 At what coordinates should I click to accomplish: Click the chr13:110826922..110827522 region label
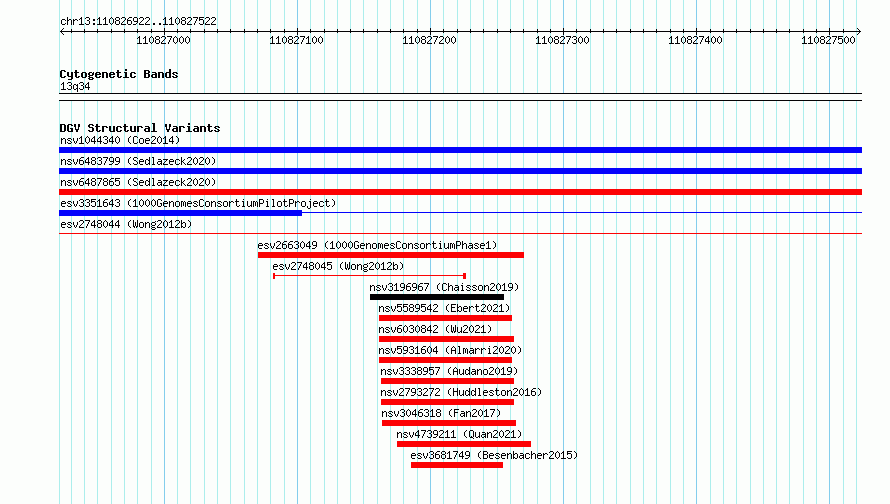coord(138,22)
